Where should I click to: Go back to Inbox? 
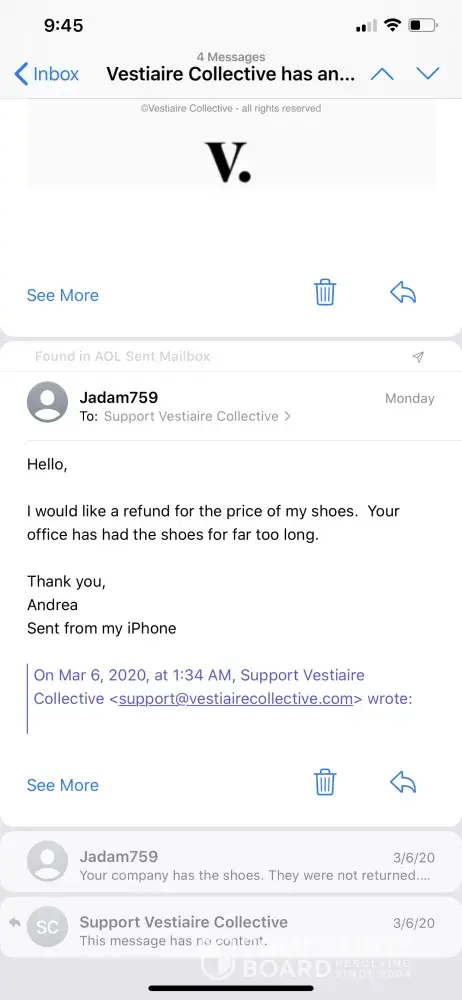pos(47,74)
